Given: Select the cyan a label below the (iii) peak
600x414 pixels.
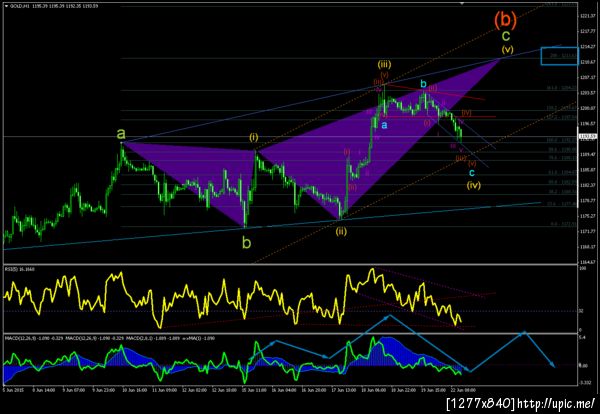Looking at the screenshot, I should coord(384,125).
